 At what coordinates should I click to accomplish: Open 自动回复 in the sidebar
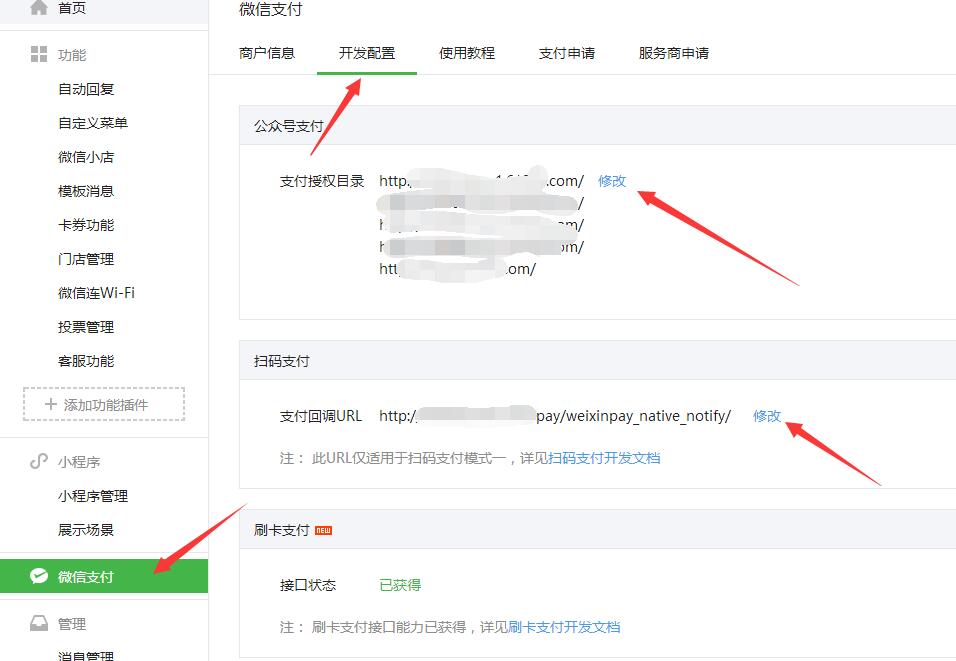[x=86, y=89]
